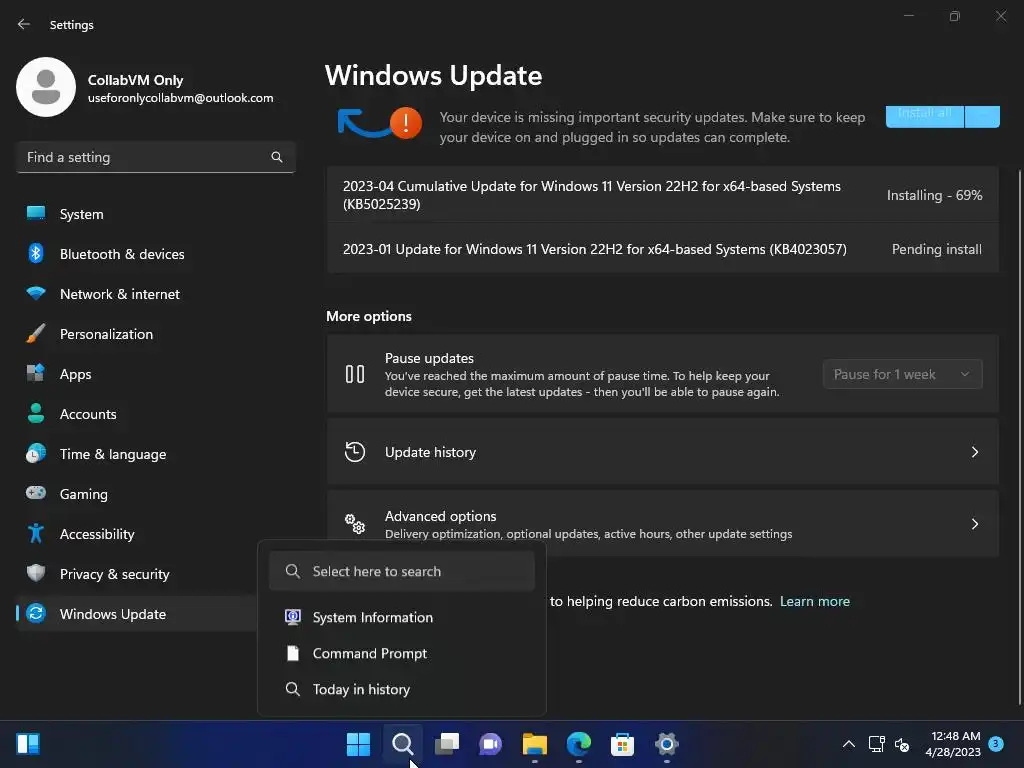Screen dimensions: 1024x768
Task: Click the Installing - 69% status
Action: (x=934, y=195)
